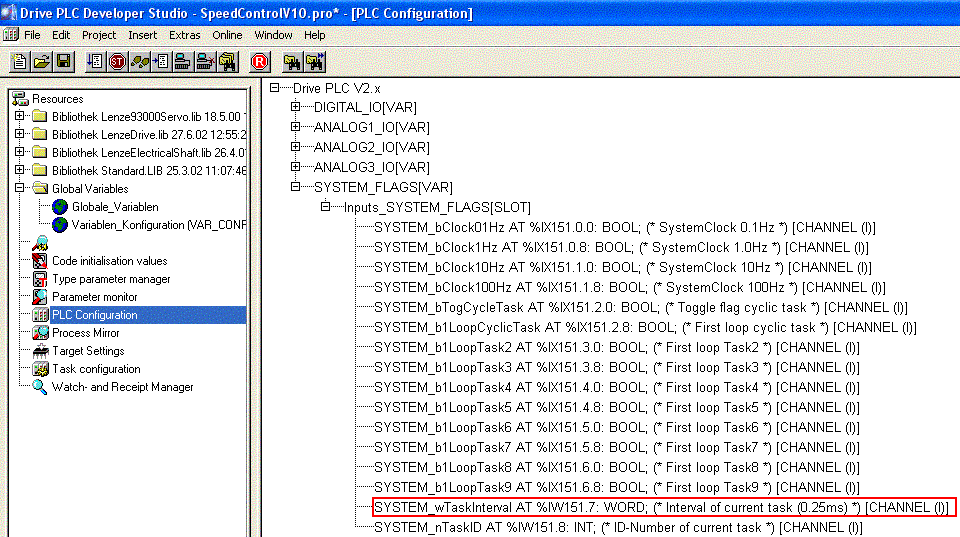The image size is (960, 537).
Task: Collapse Inputs_SYSTEM_FLAGS[SLOT] node
Action: (325, 207)
